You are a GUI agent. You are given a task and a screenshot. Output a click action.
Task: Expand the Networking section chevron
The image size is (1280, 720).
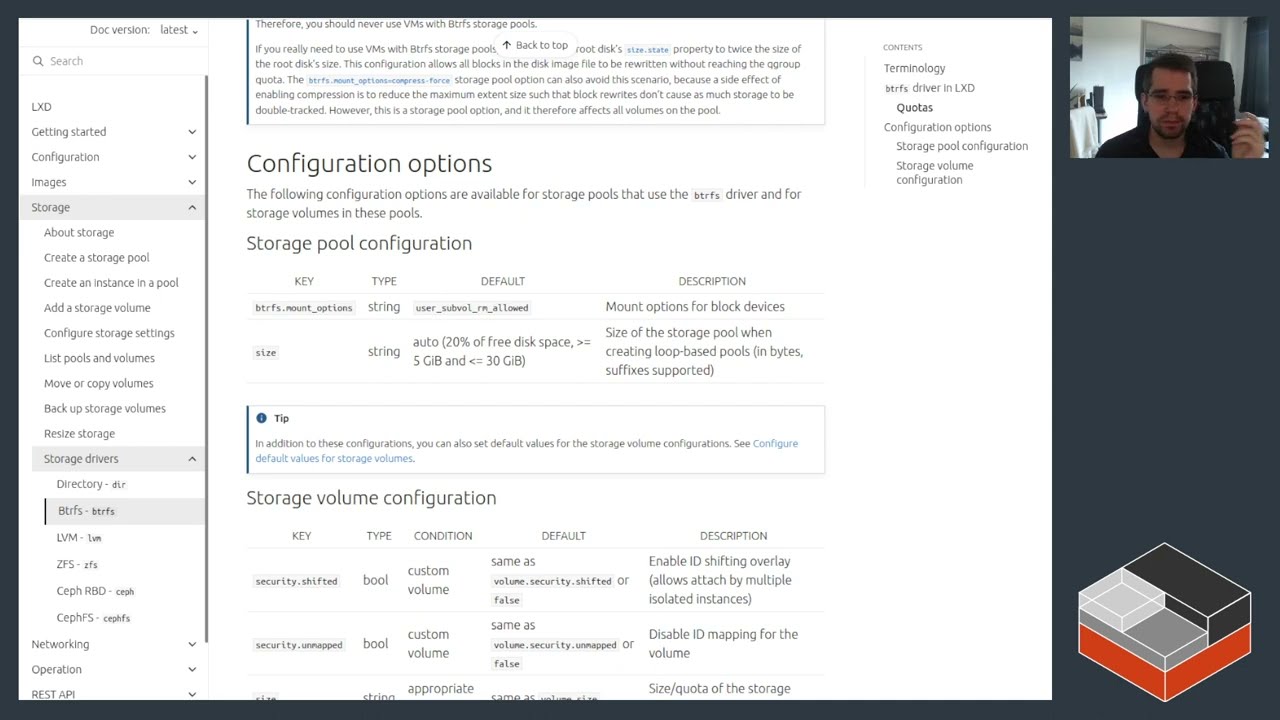(192, 644)
